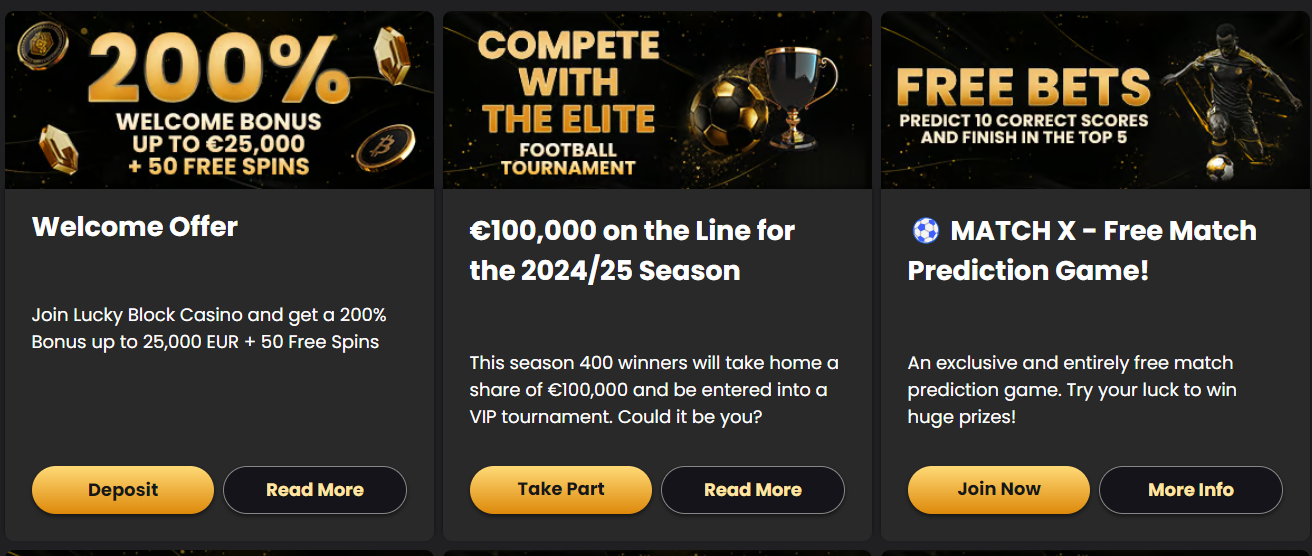Click the Welcome Offer heading
1312x556 pixels.
tap(135, 227)
